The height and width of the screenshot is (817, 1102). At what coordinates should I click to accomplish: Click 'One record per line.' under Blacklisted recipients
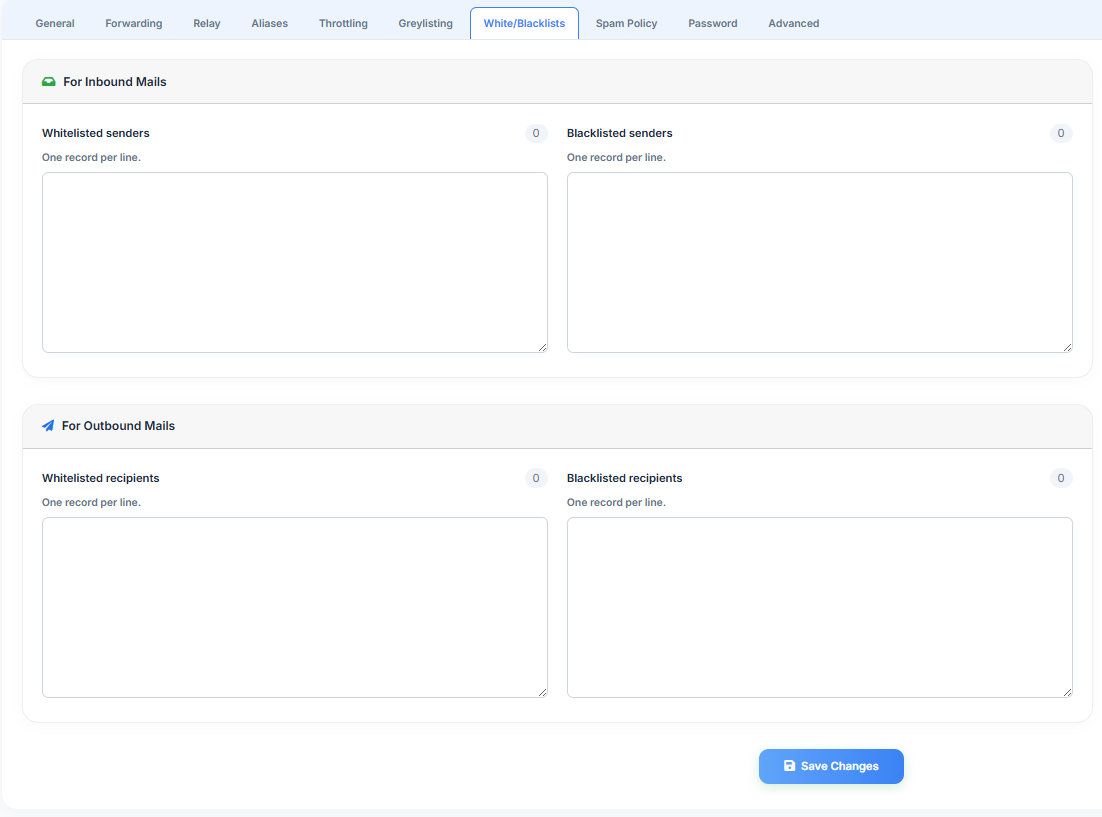[x=616, y=502]
